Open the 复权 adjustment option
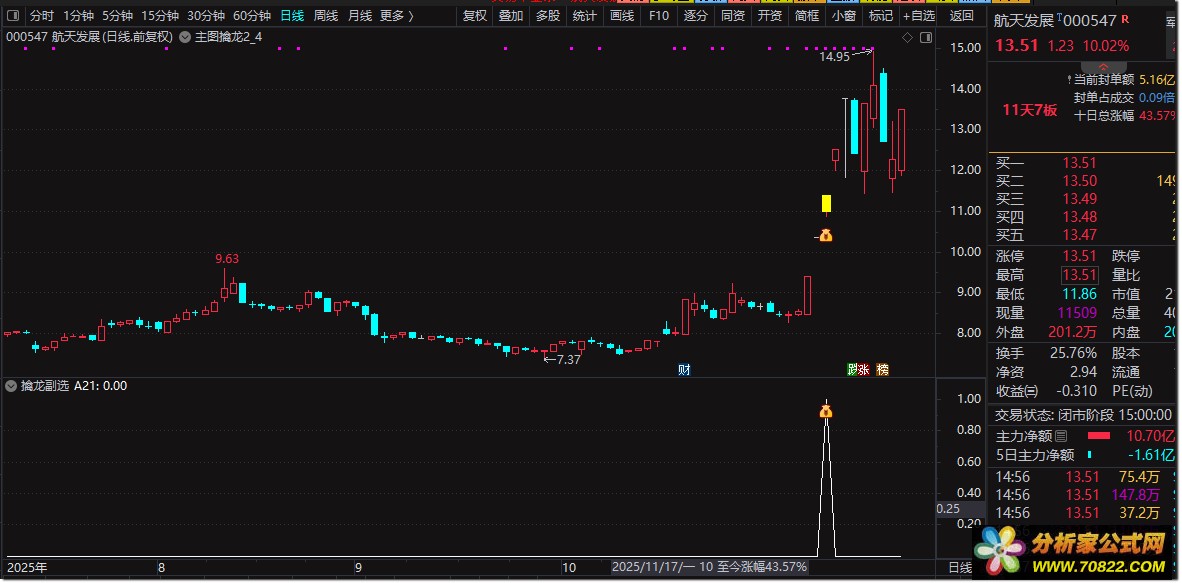Screen dimensions: 1182x583 tap(475, 15)
